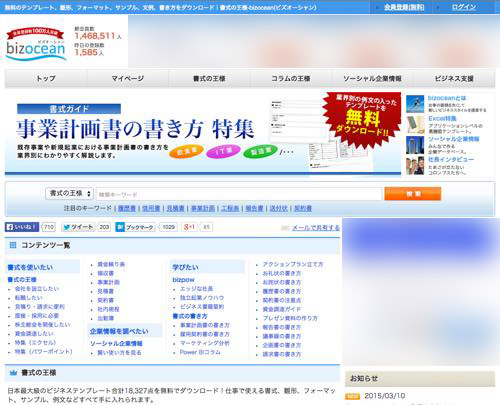Click the 送付状 keyword link

pyautogui.click(x=279, y=208)
